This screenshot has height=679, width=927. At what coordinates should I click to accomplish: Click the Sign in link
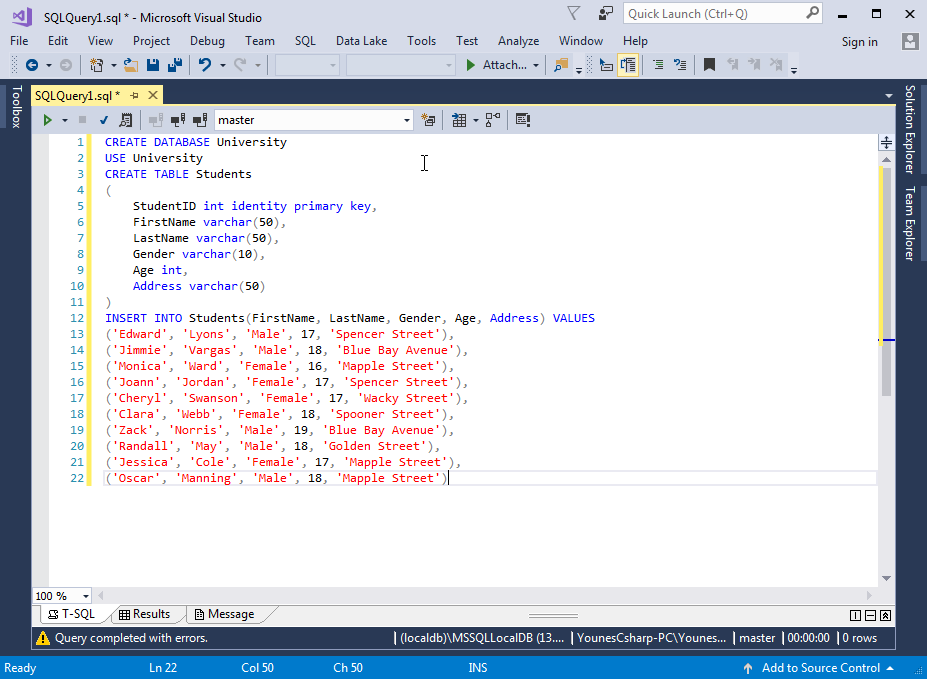[859, 41]
